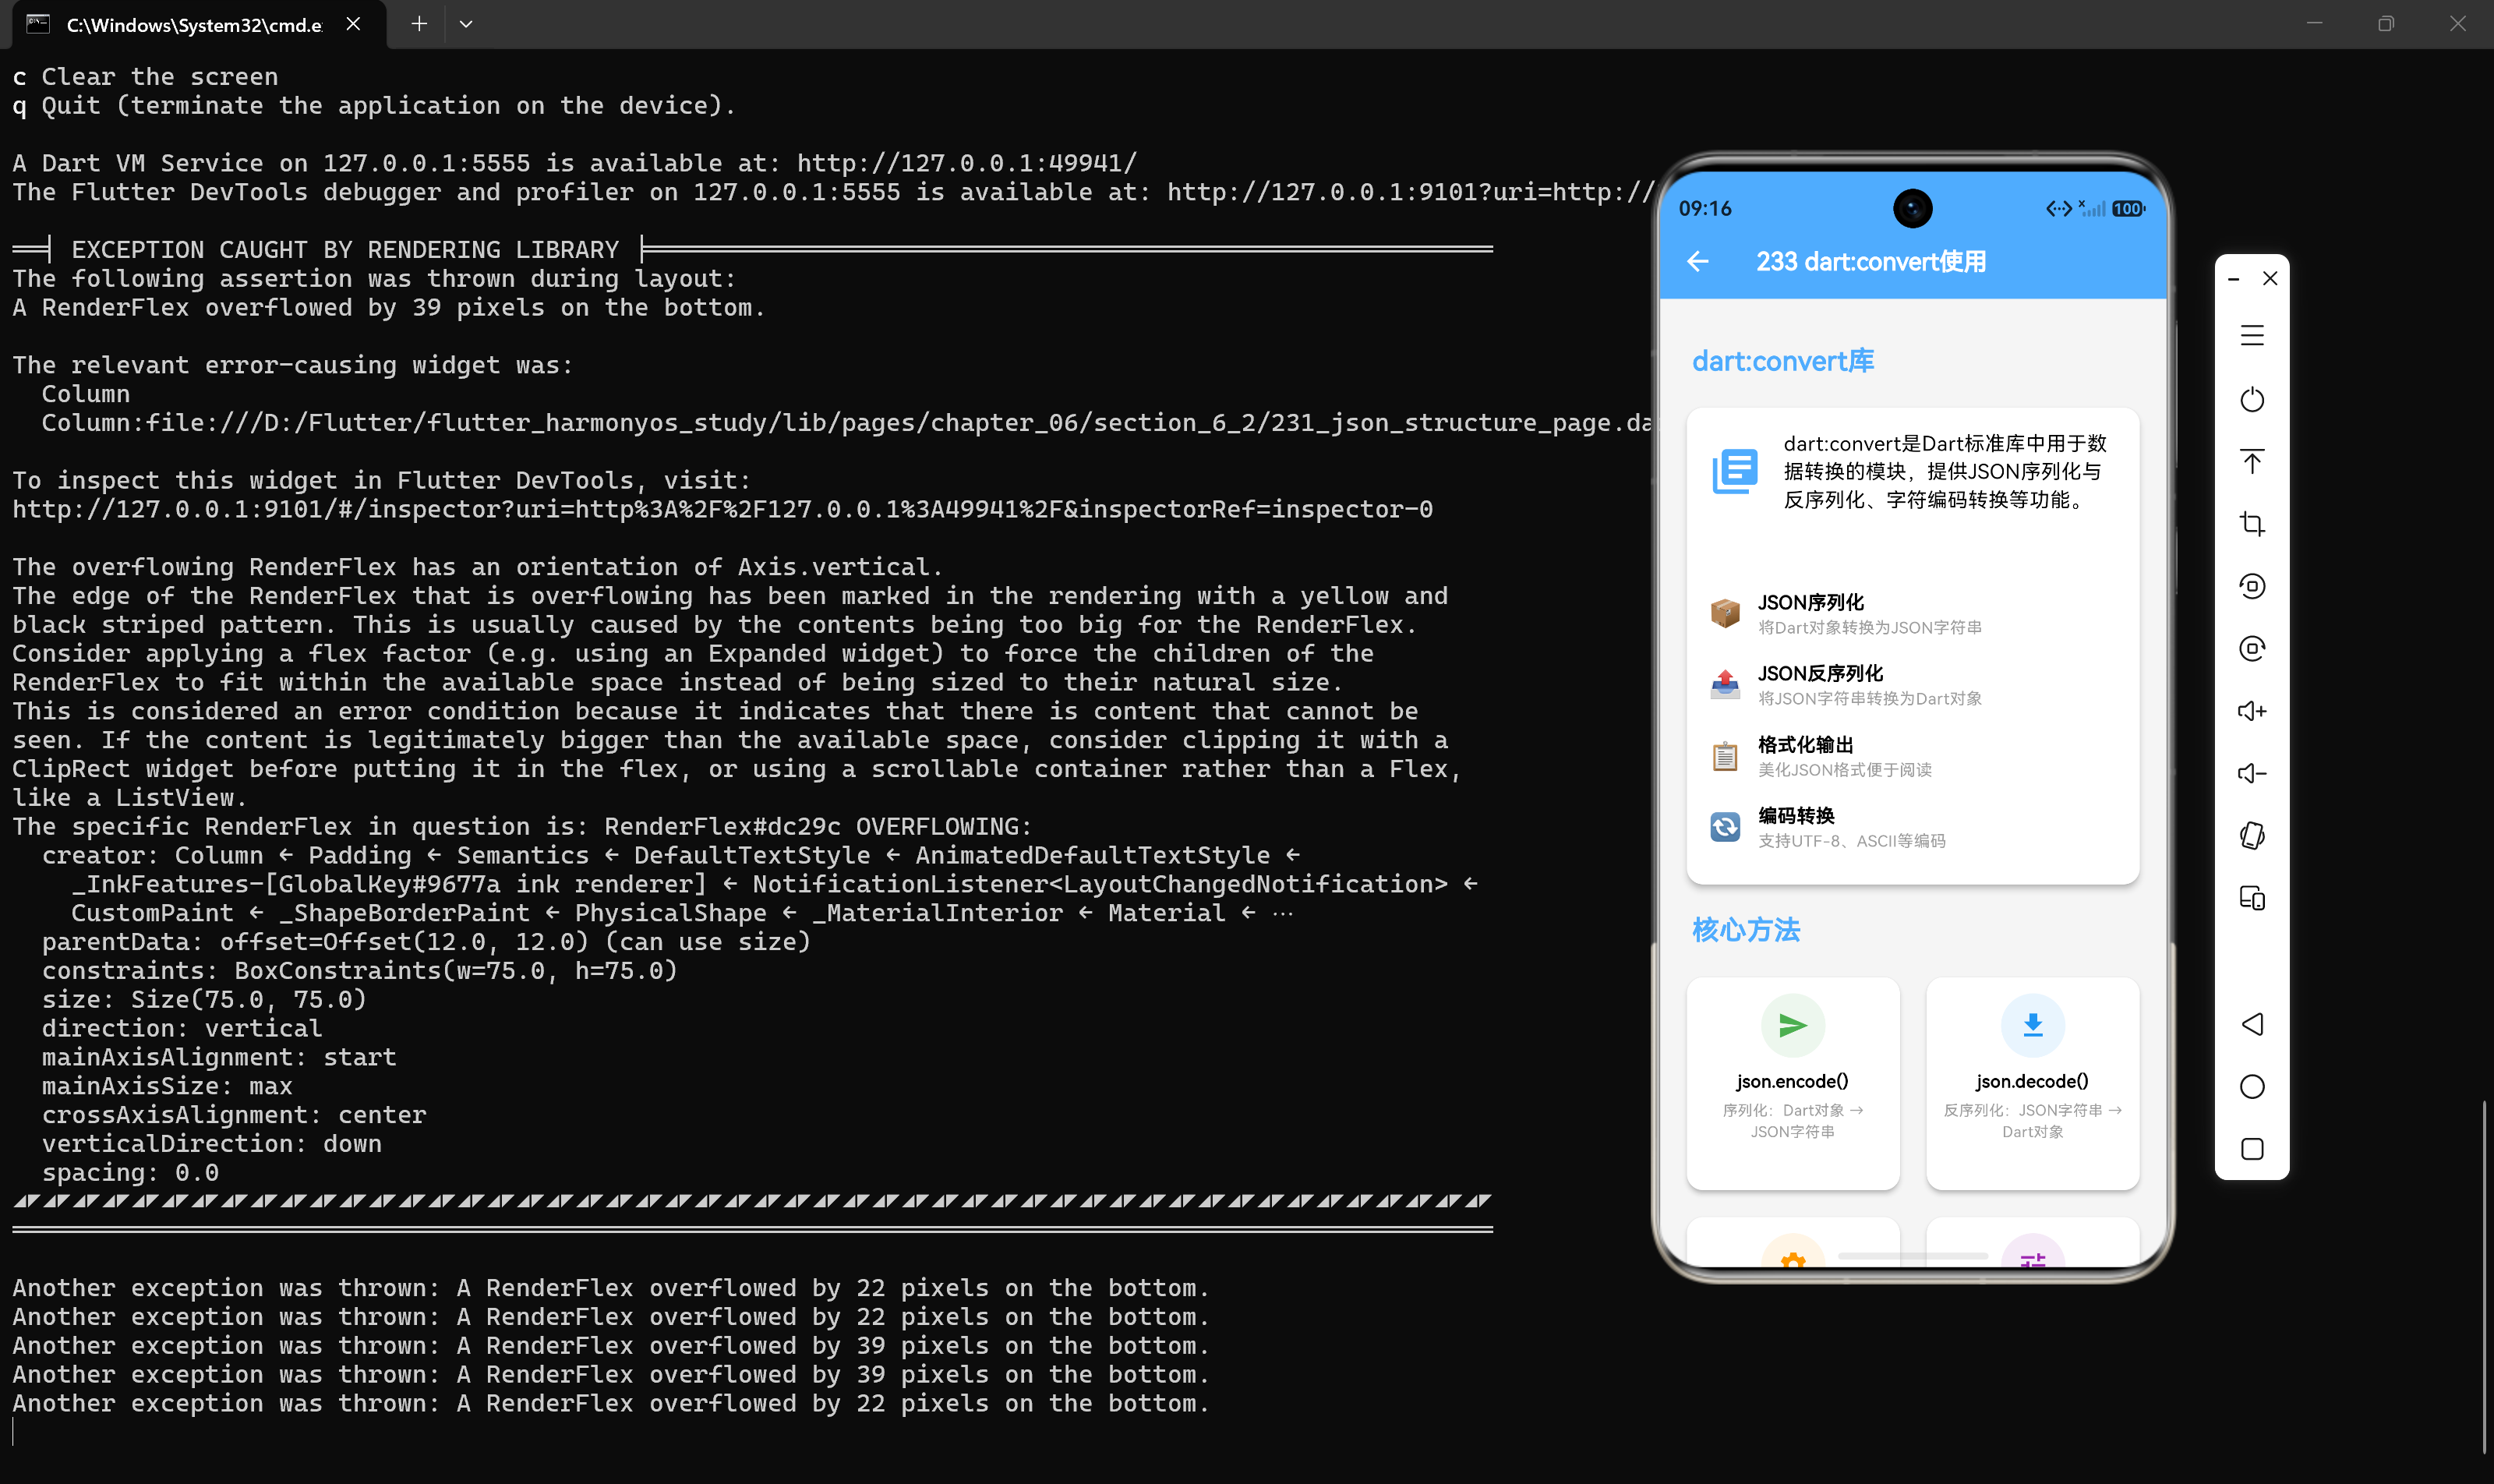Click the shake device icon
Screen dimensions: 2494x1484
(2252, 835)
